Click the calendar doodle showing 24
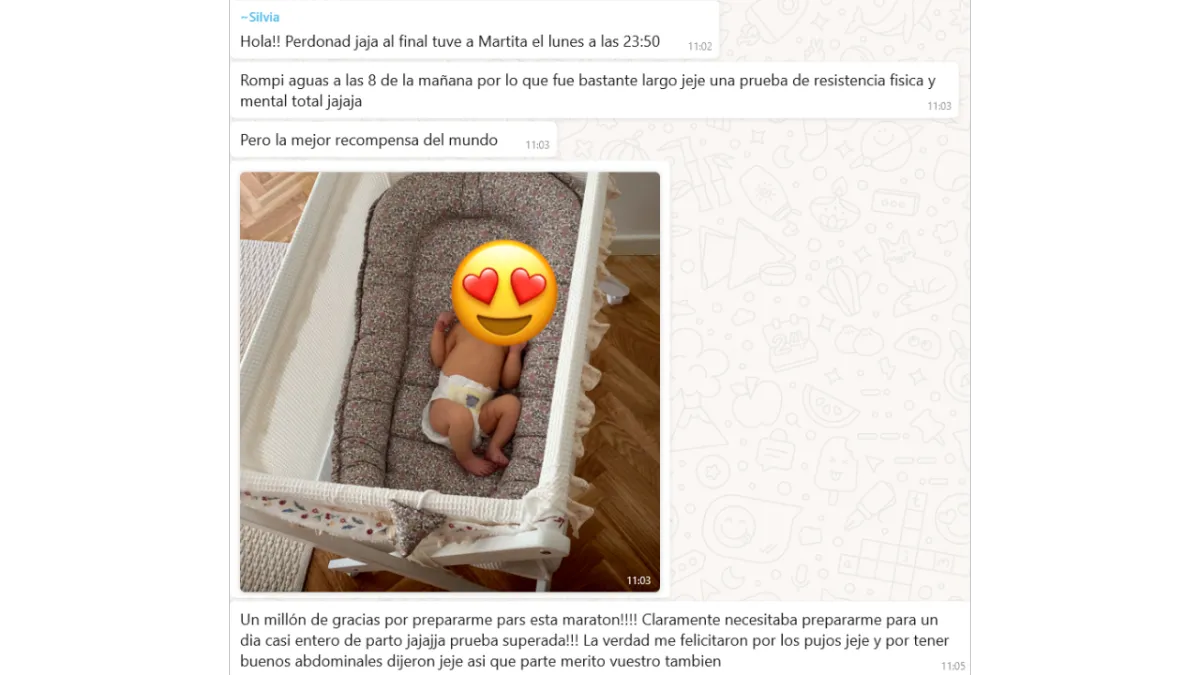The image size is (1200, 675). [790, 341]
